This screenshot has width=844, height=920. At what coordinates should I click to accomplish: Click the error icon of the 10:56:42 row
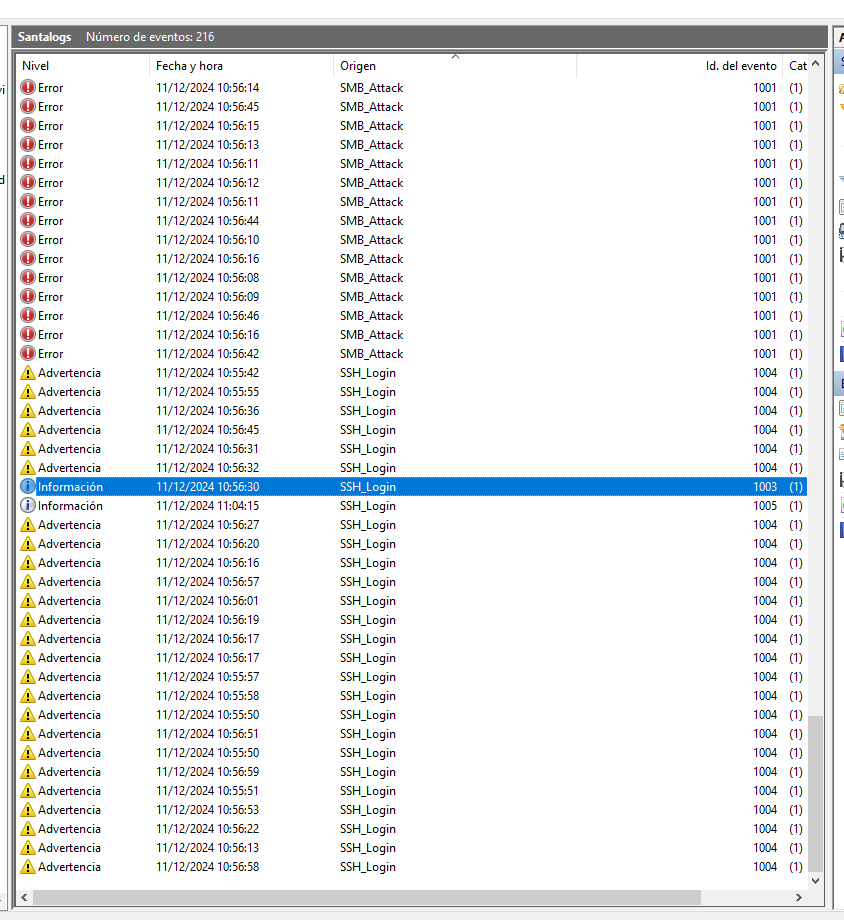coord(28,354)
